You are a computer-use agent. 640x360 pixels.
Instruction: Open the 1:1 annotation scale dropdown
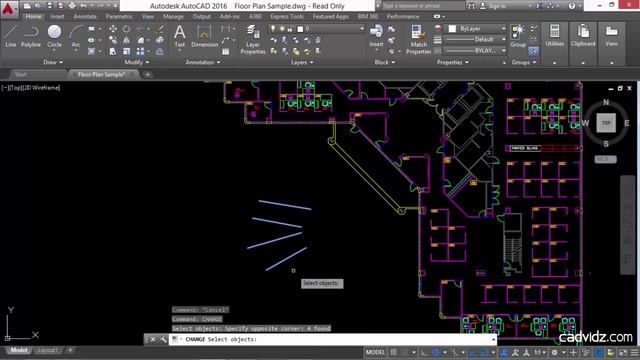pyautogui.click(x=540, y=352)
